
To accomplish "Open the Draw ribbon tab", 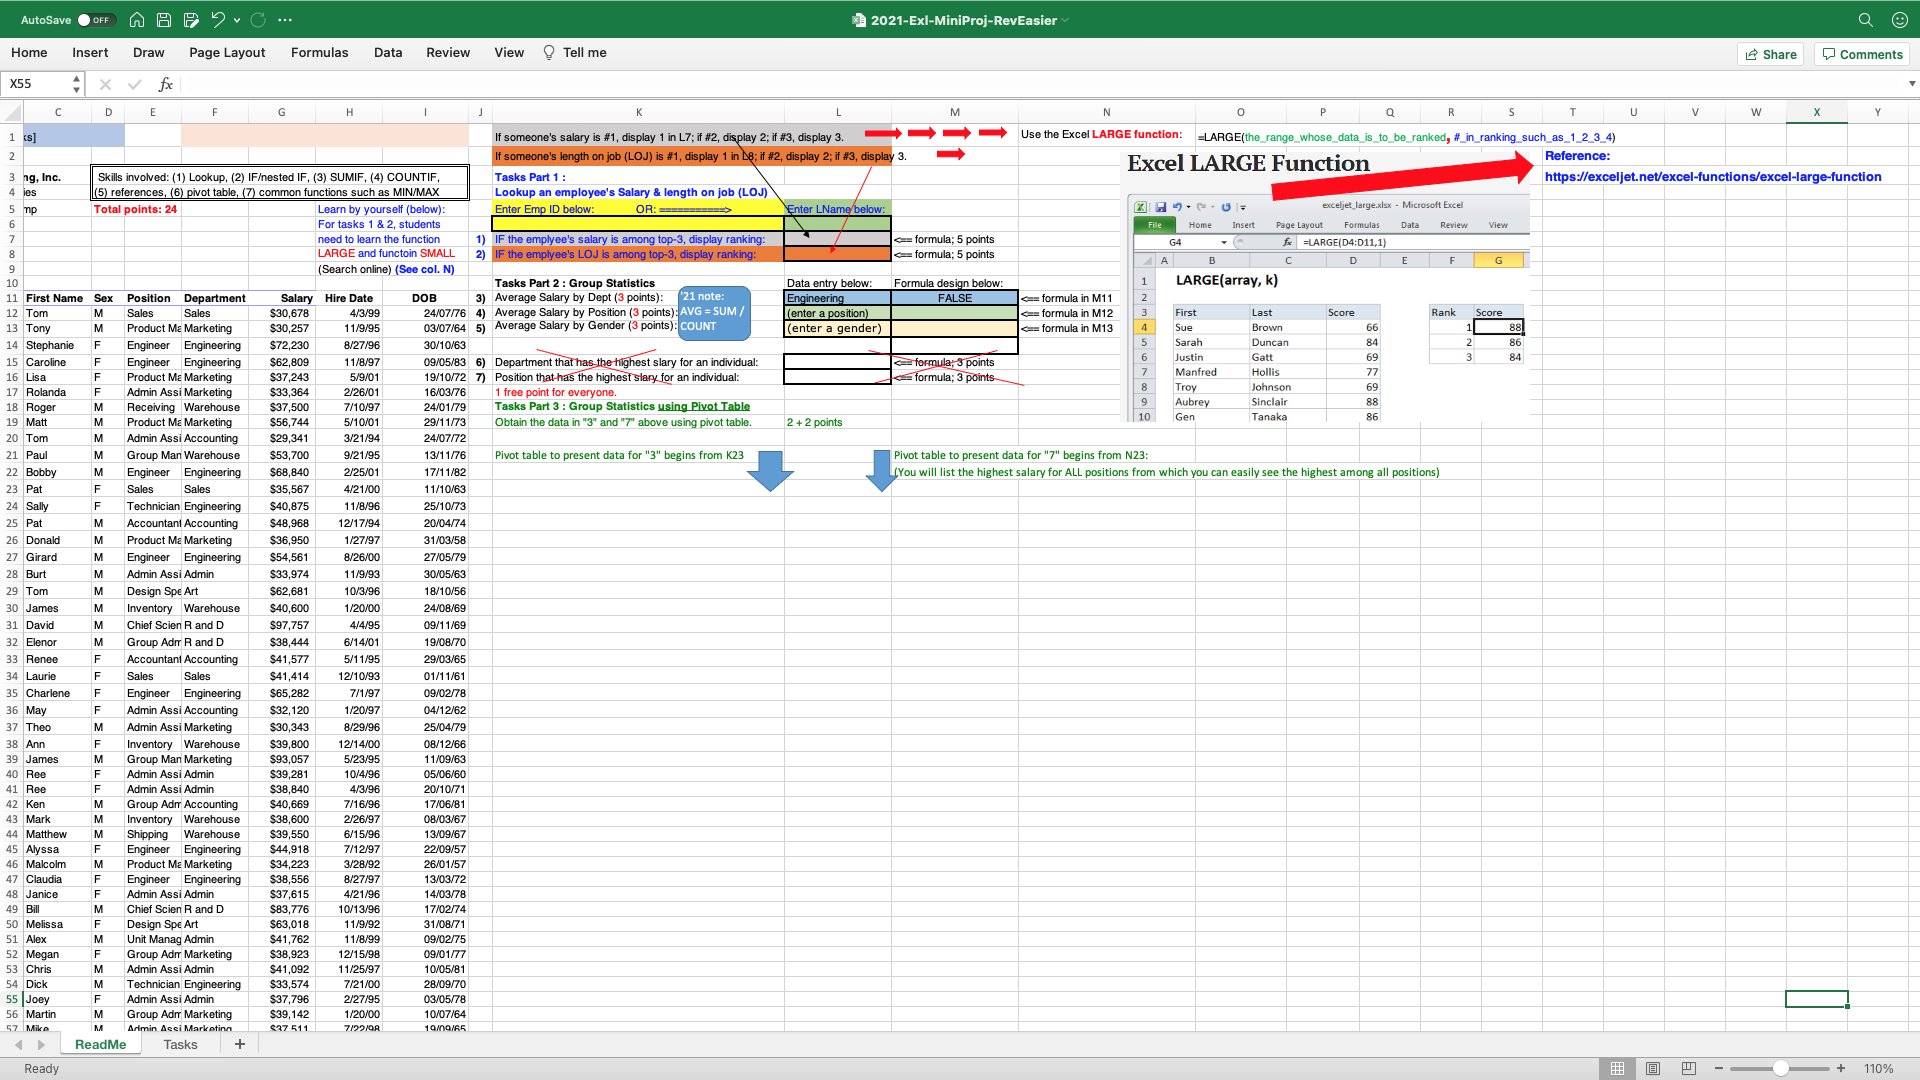I will pyautogui.click(x=149, y=53).
